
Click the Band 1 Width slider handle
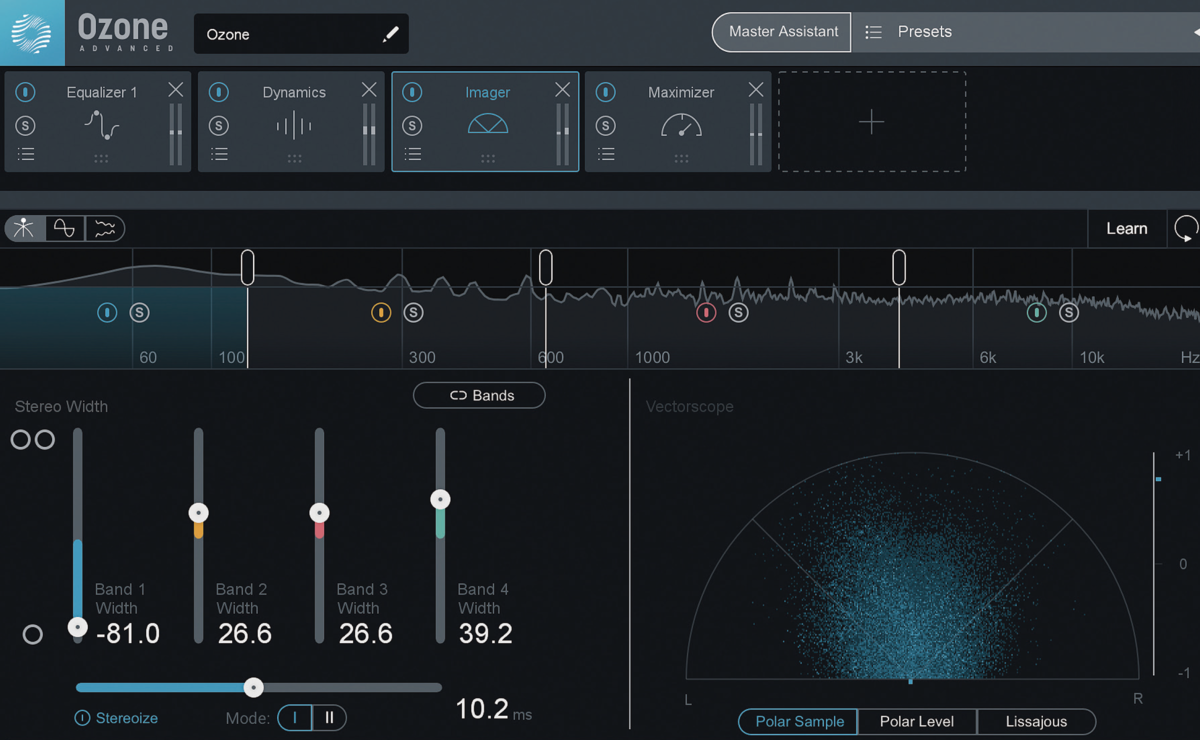77,628
